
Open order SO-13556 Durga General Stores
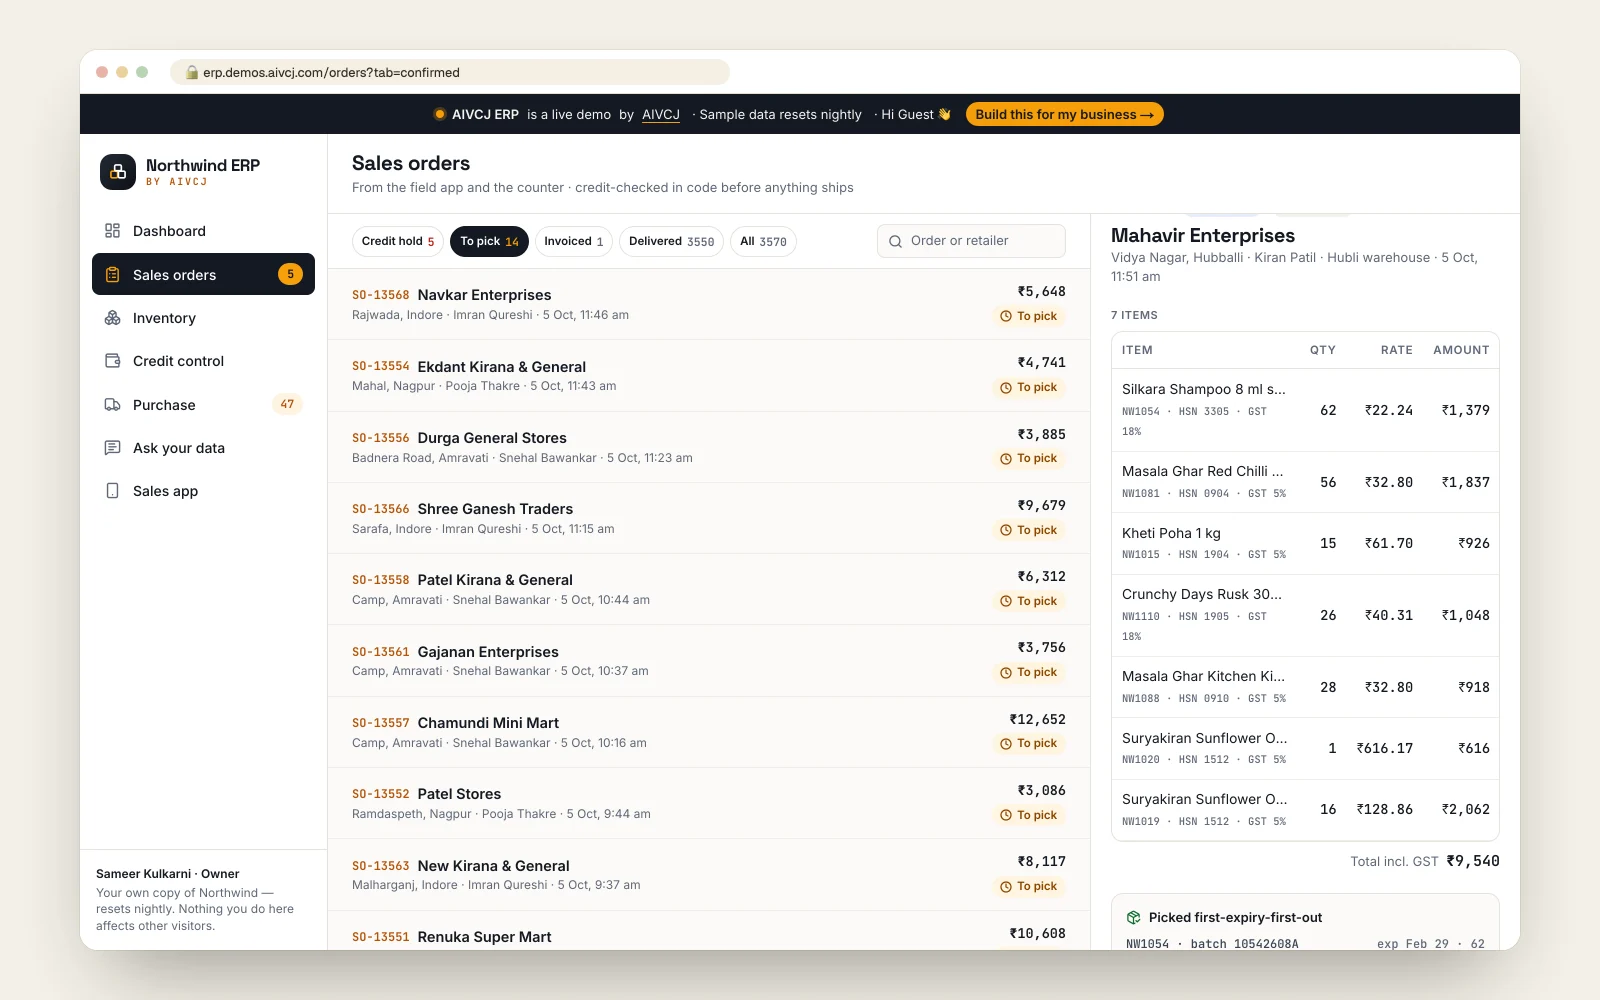tap(709, 447)
